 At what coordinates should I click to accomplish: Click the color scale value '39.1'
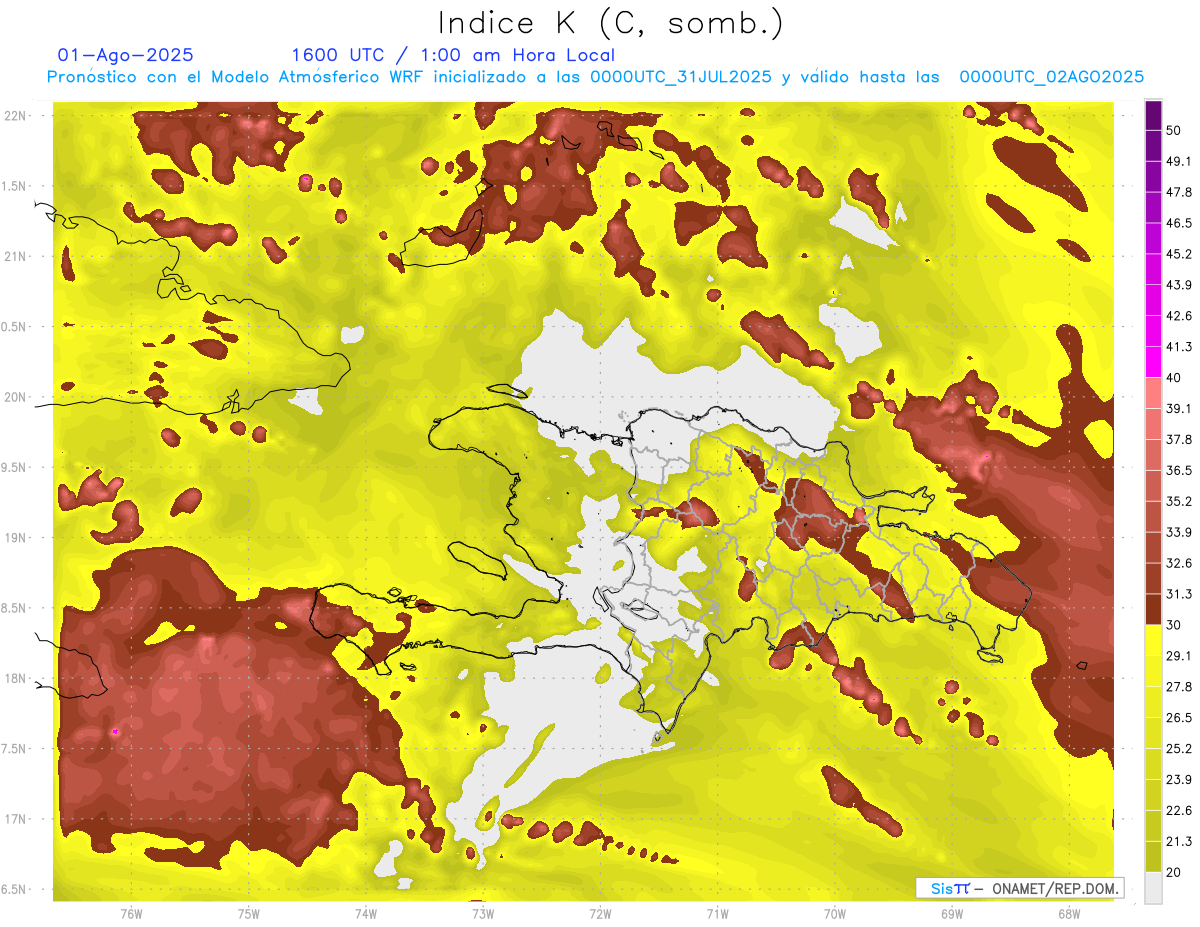click(1179, 408)
